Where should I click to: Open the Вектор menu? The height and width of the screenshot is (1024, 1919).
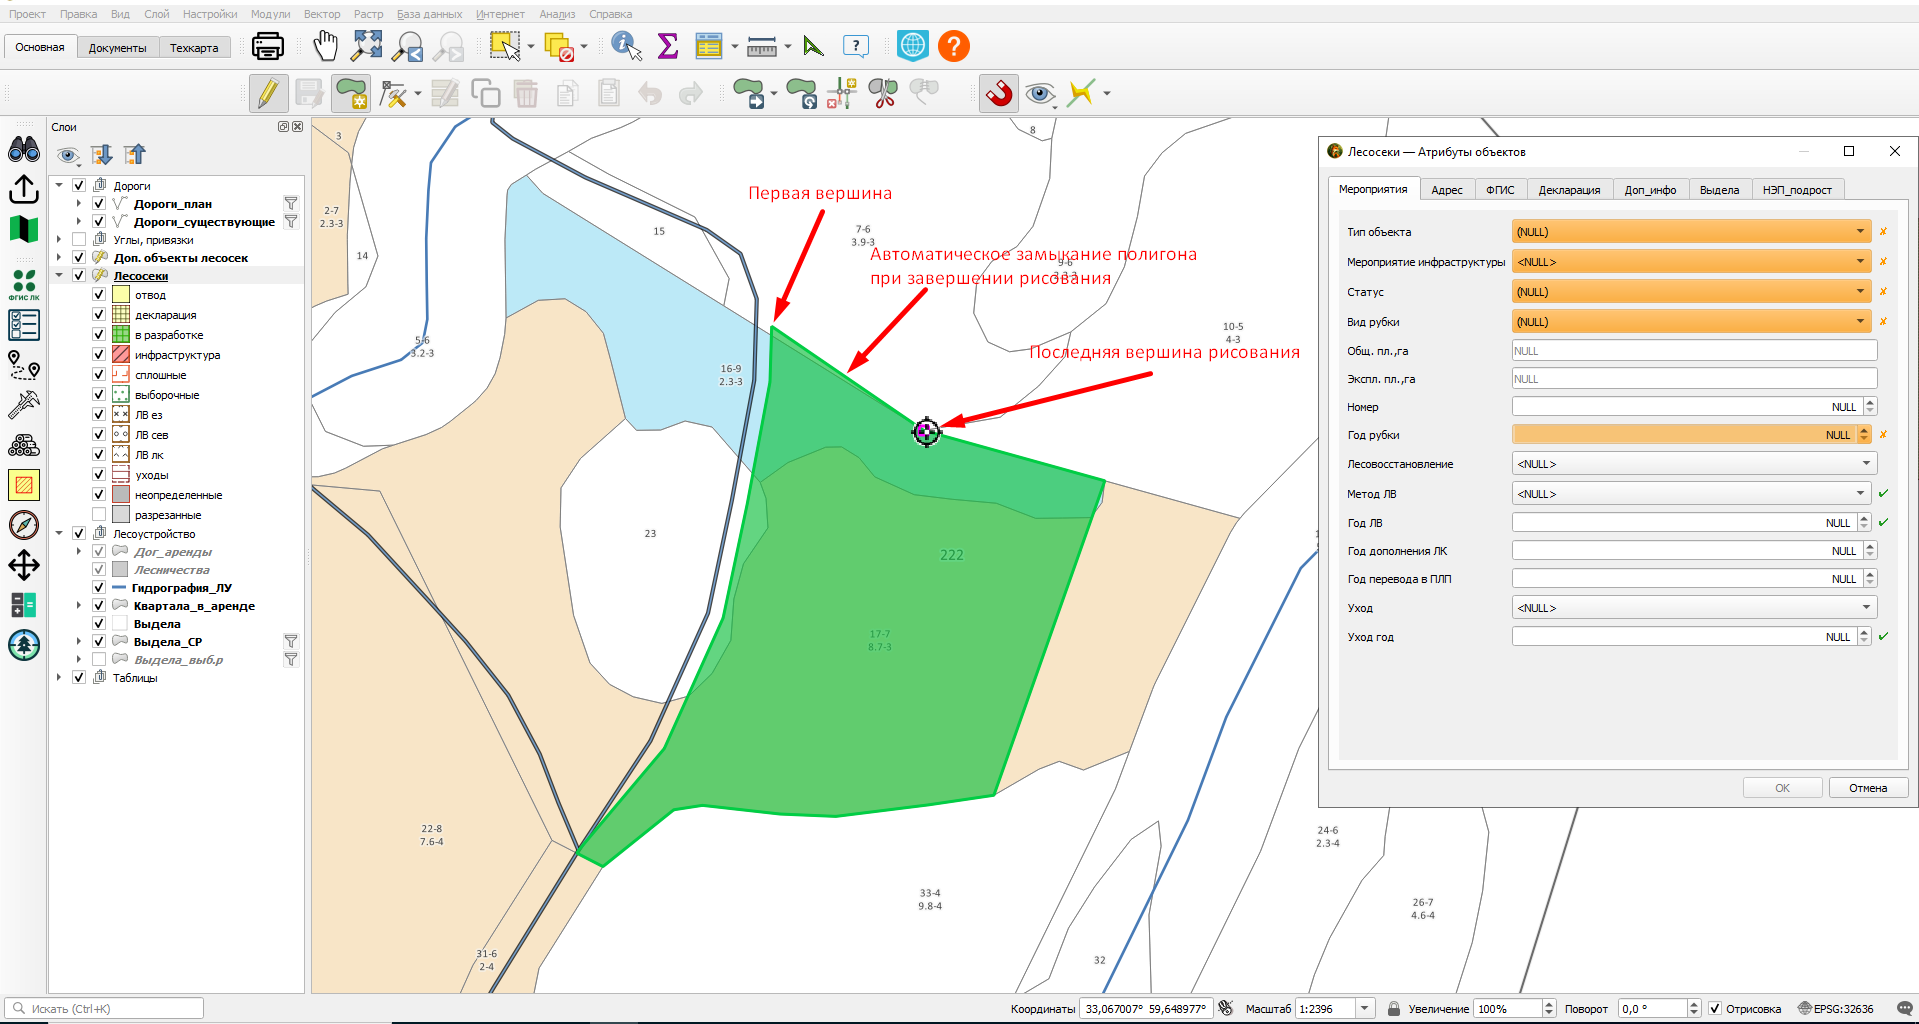point(322,14)
